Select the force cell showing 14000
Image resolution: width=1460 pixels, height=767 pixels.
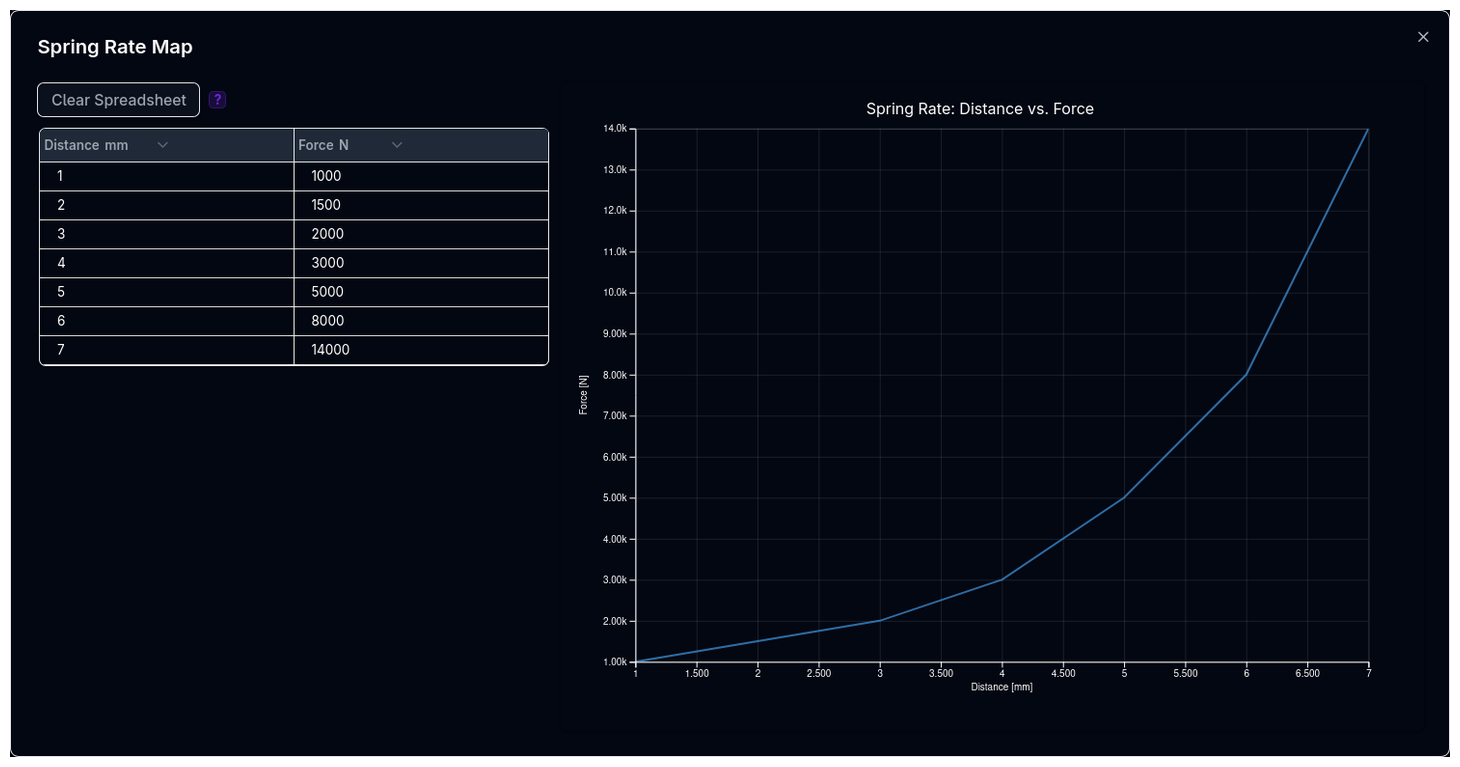(x=421, y=350)
